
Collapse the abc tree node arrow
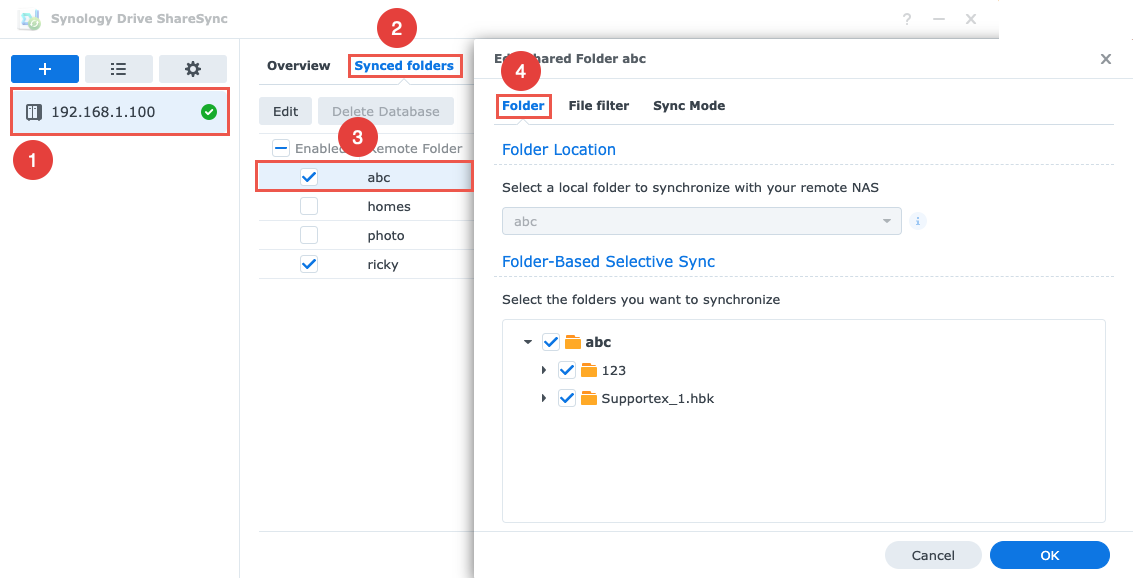click(x=528, y=342)
